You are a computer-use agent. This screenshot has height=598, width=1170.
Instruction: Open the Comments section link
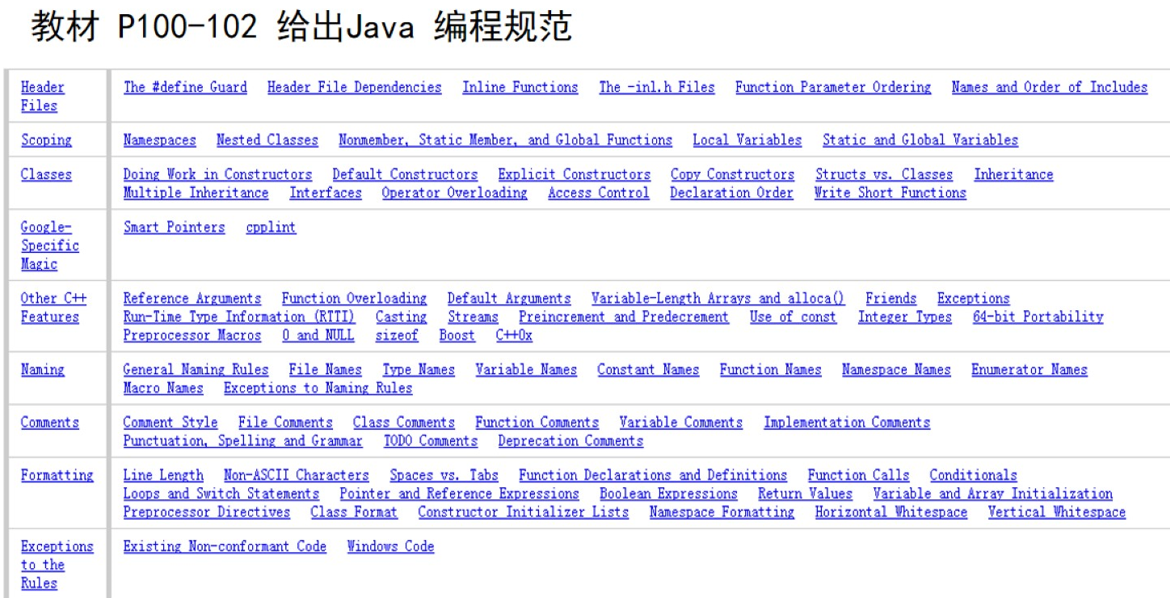pyautogui.click(x=50, y=423)
